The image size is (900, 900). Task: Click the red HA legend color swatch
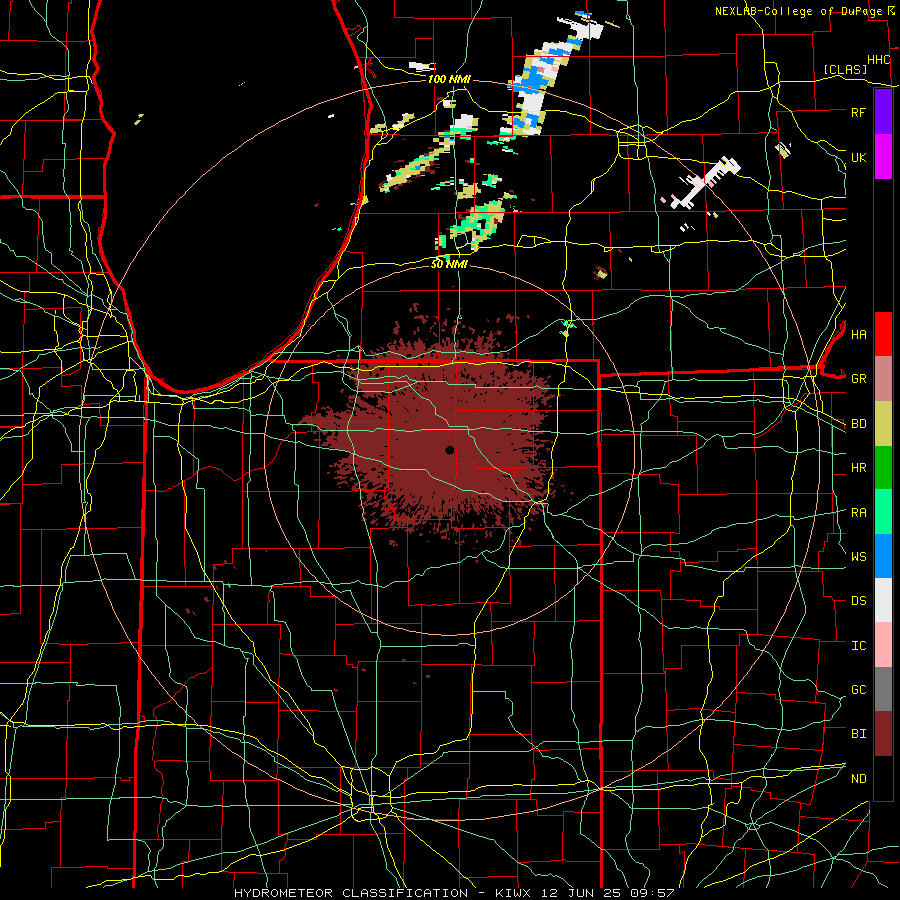point(883,334)
